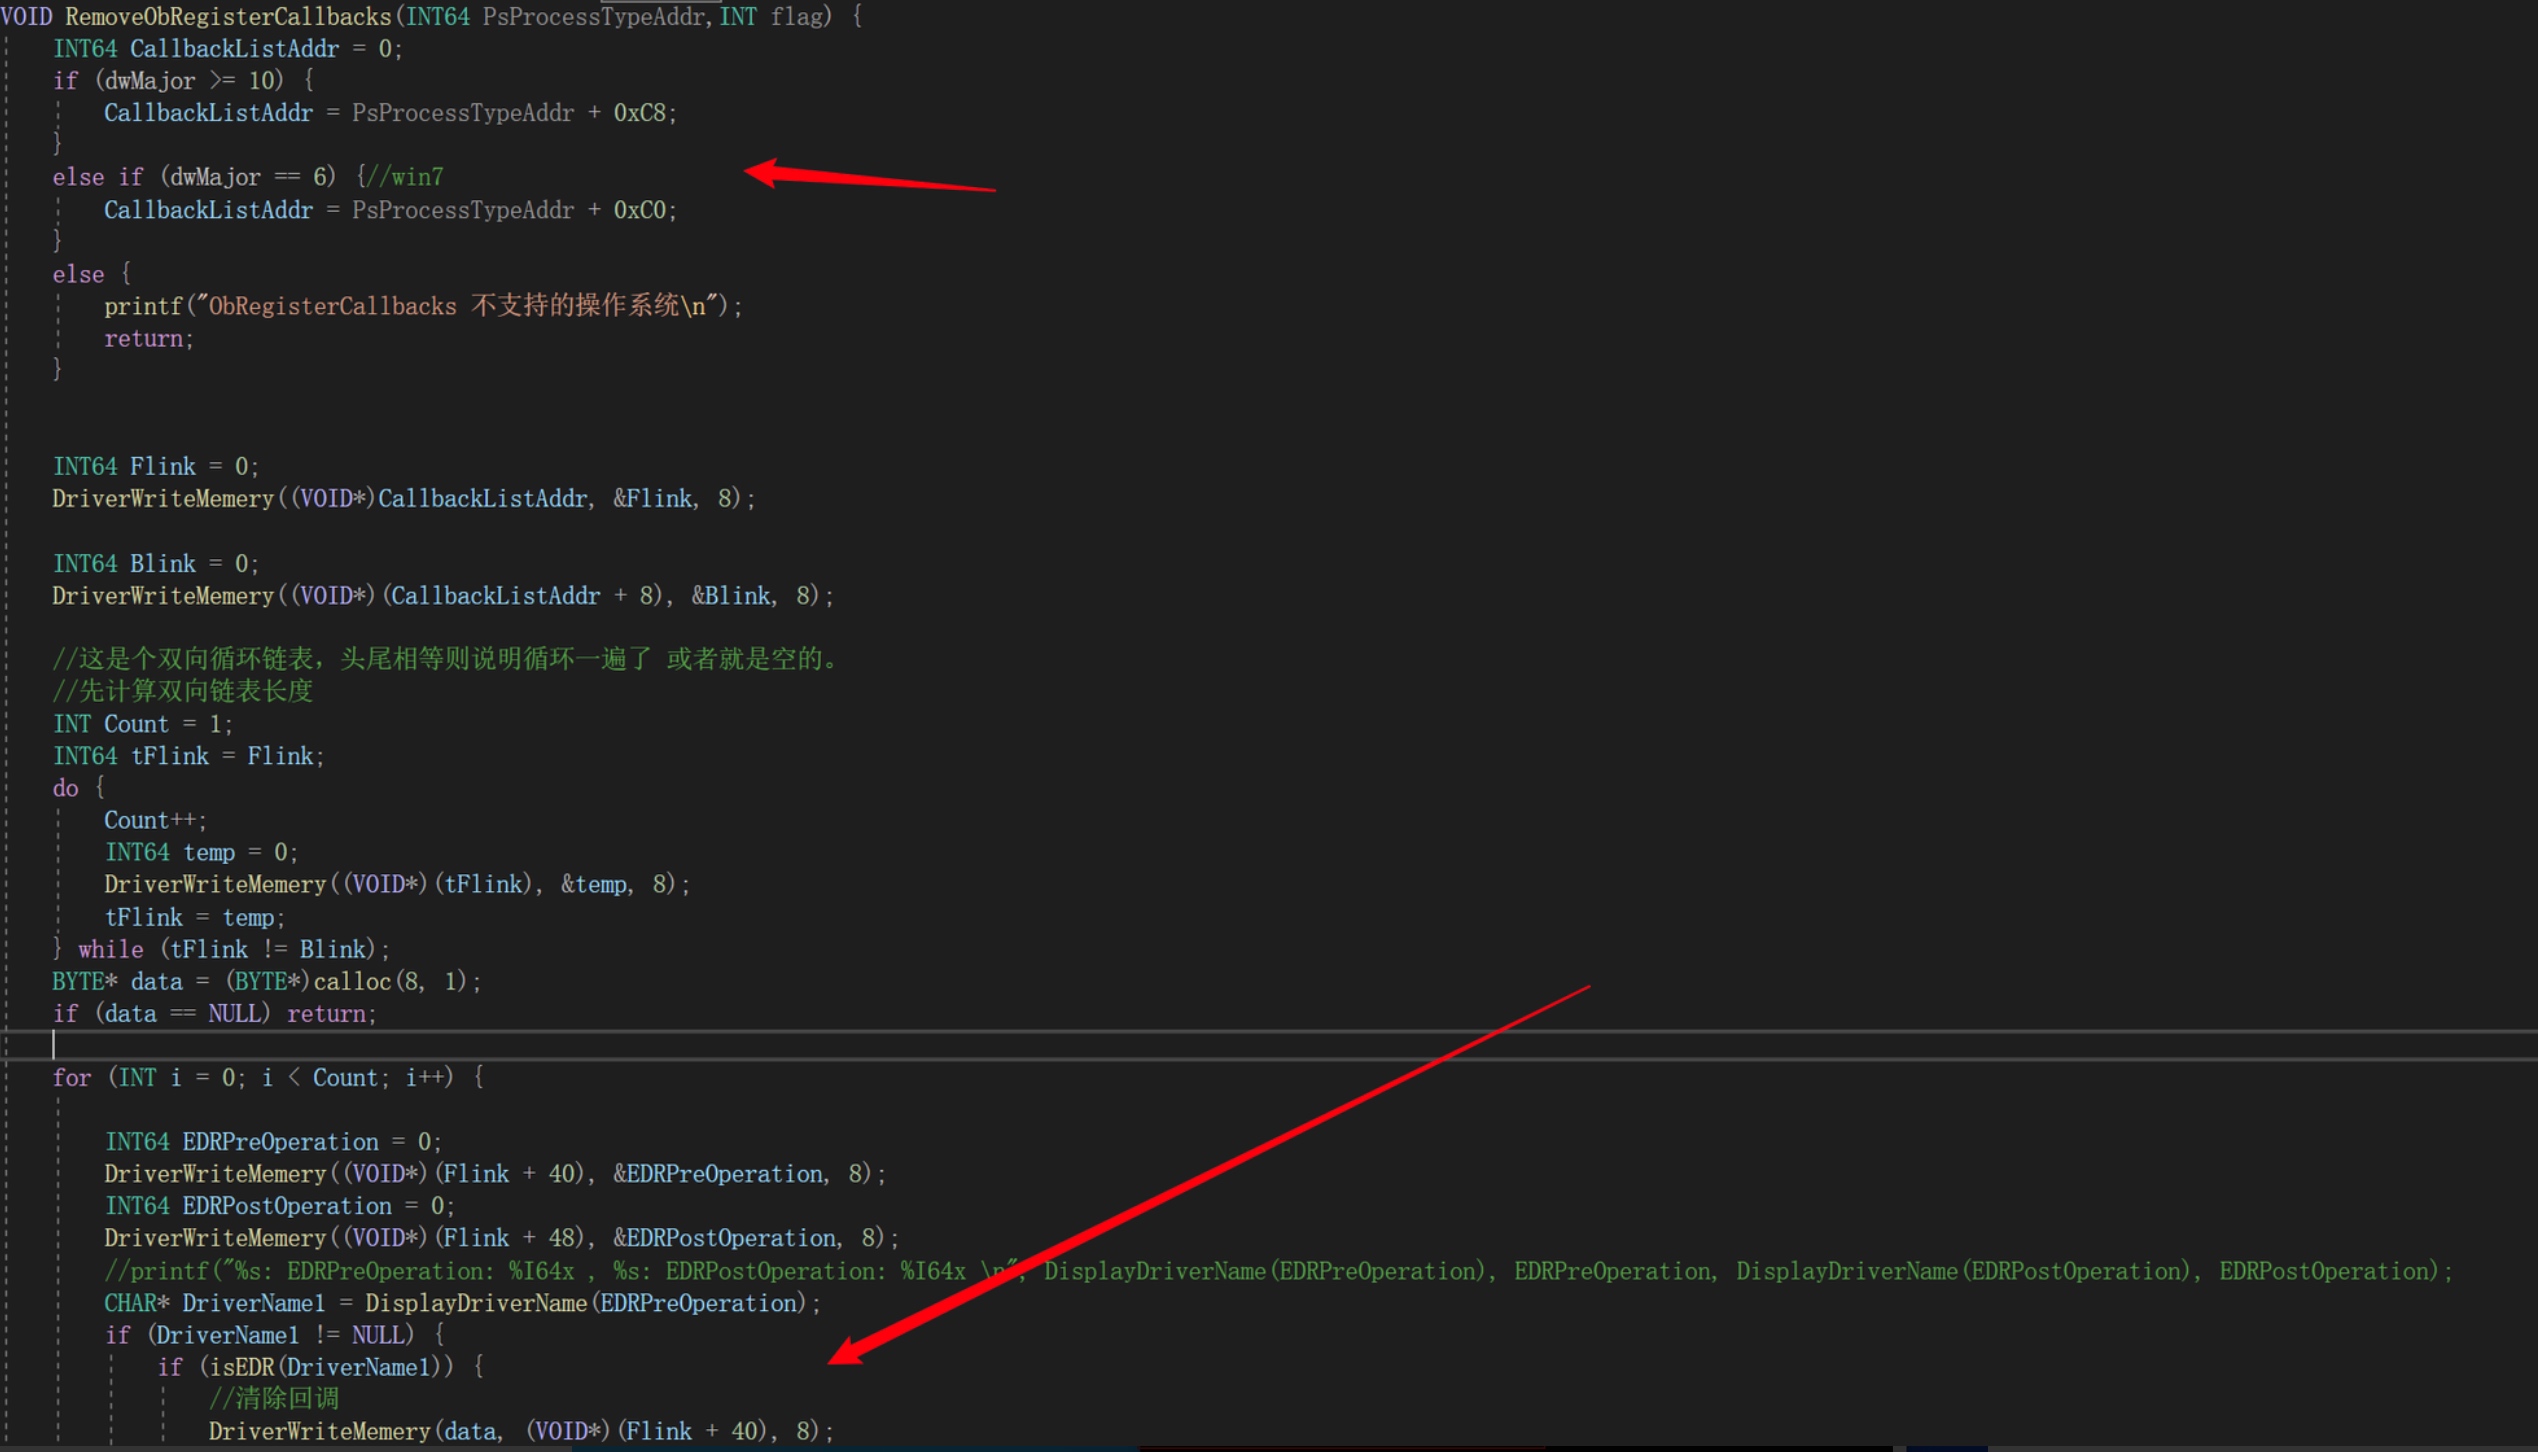Click the 'INT64 Blink = 0' declaration
This screenshot has height=1452, width=2538.
click(155, 564)
